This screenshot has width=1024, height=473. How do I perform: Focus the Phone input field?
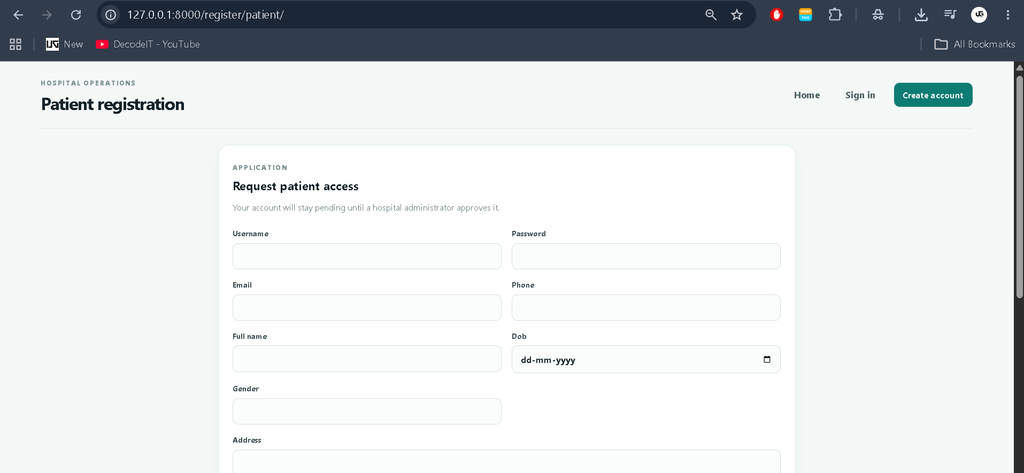point(646,307)
